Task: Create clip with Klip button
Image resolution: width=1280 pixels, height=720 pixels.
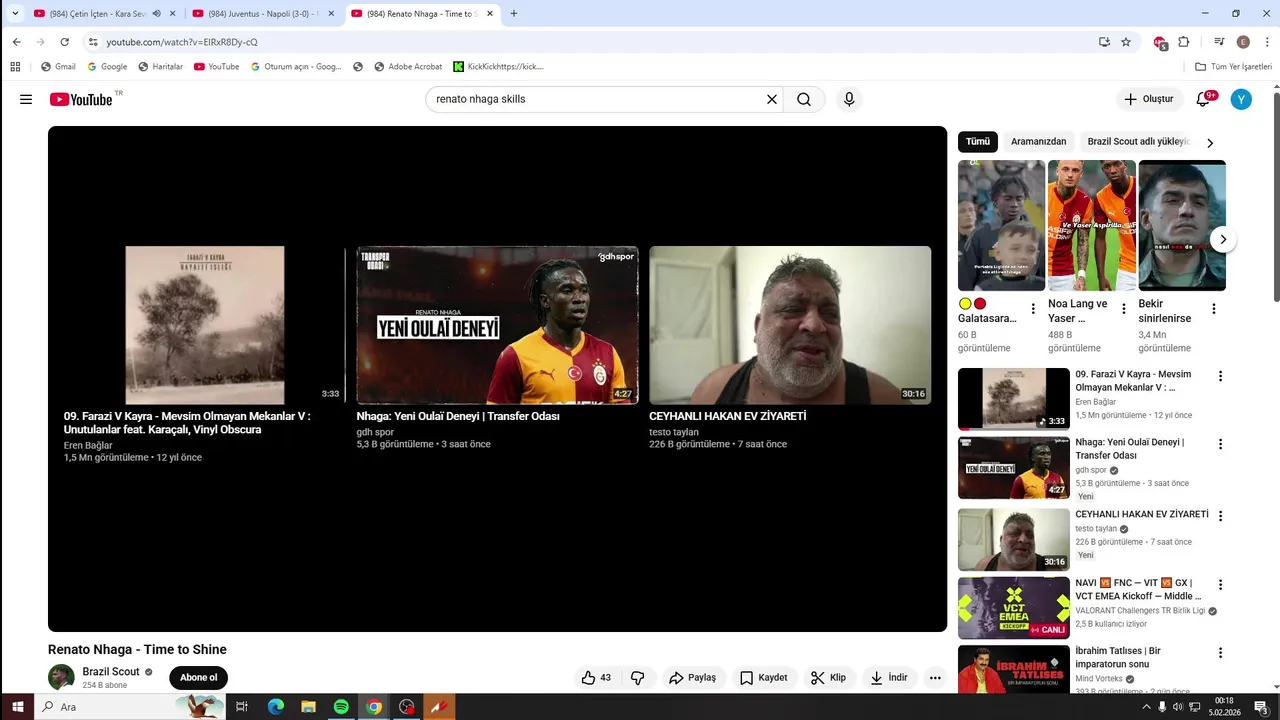Action: [828, 677]
